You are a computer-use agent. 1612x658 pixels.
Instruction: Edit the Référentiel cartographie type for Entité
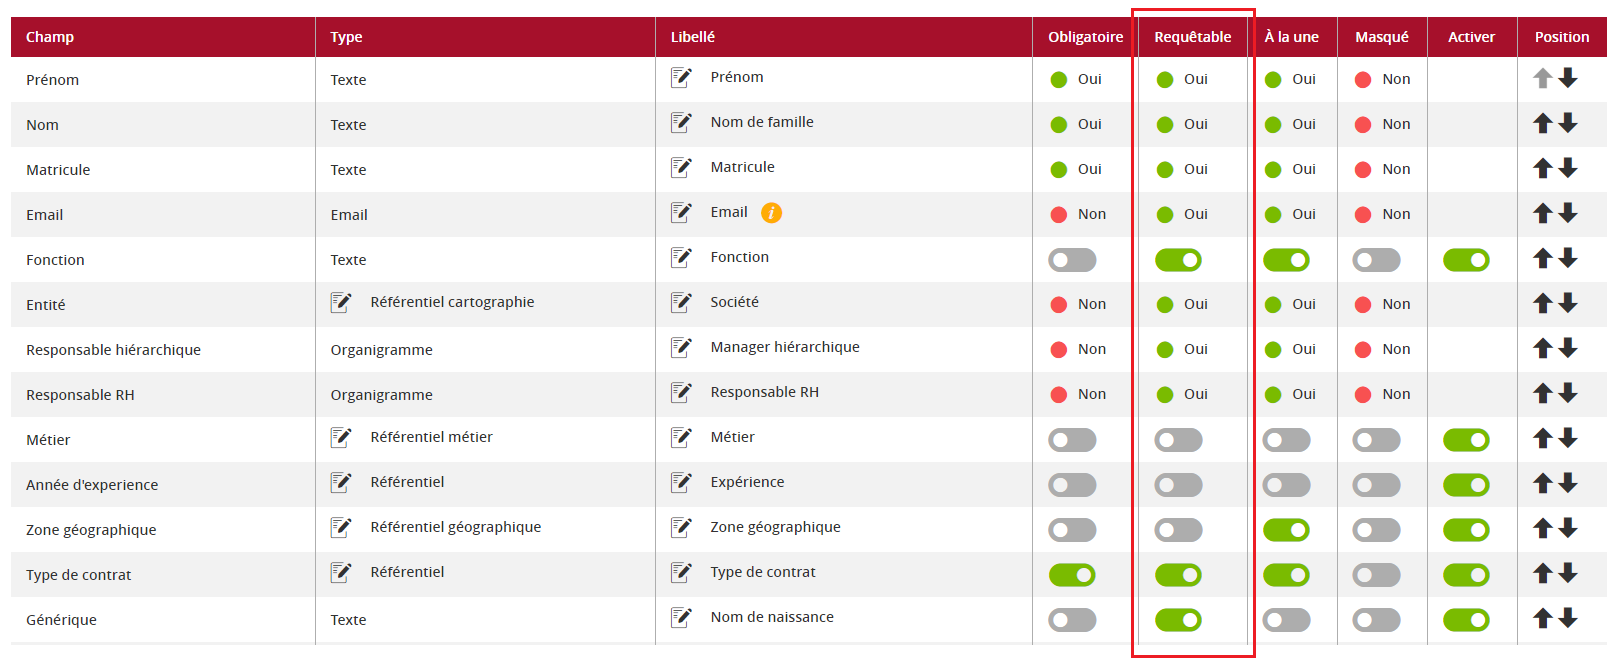[341, 302]
